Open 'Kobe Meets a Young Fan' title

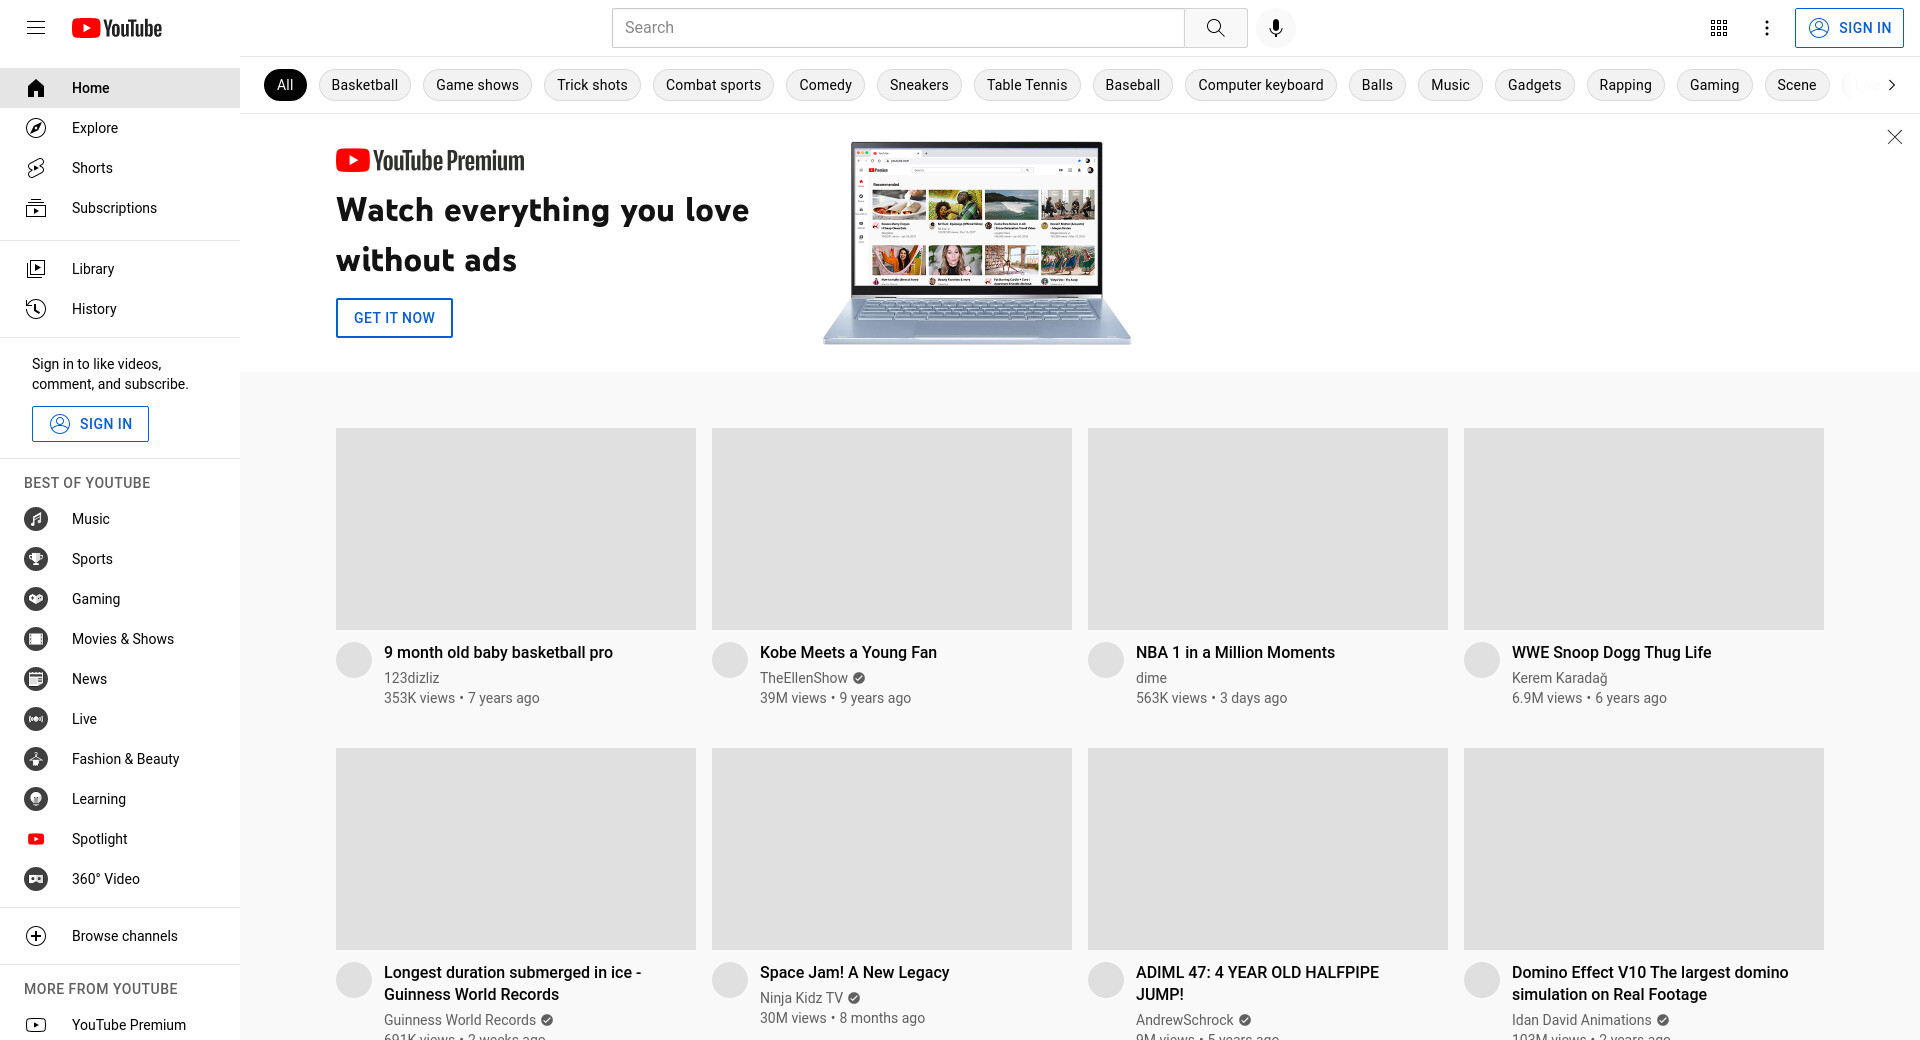848,652
